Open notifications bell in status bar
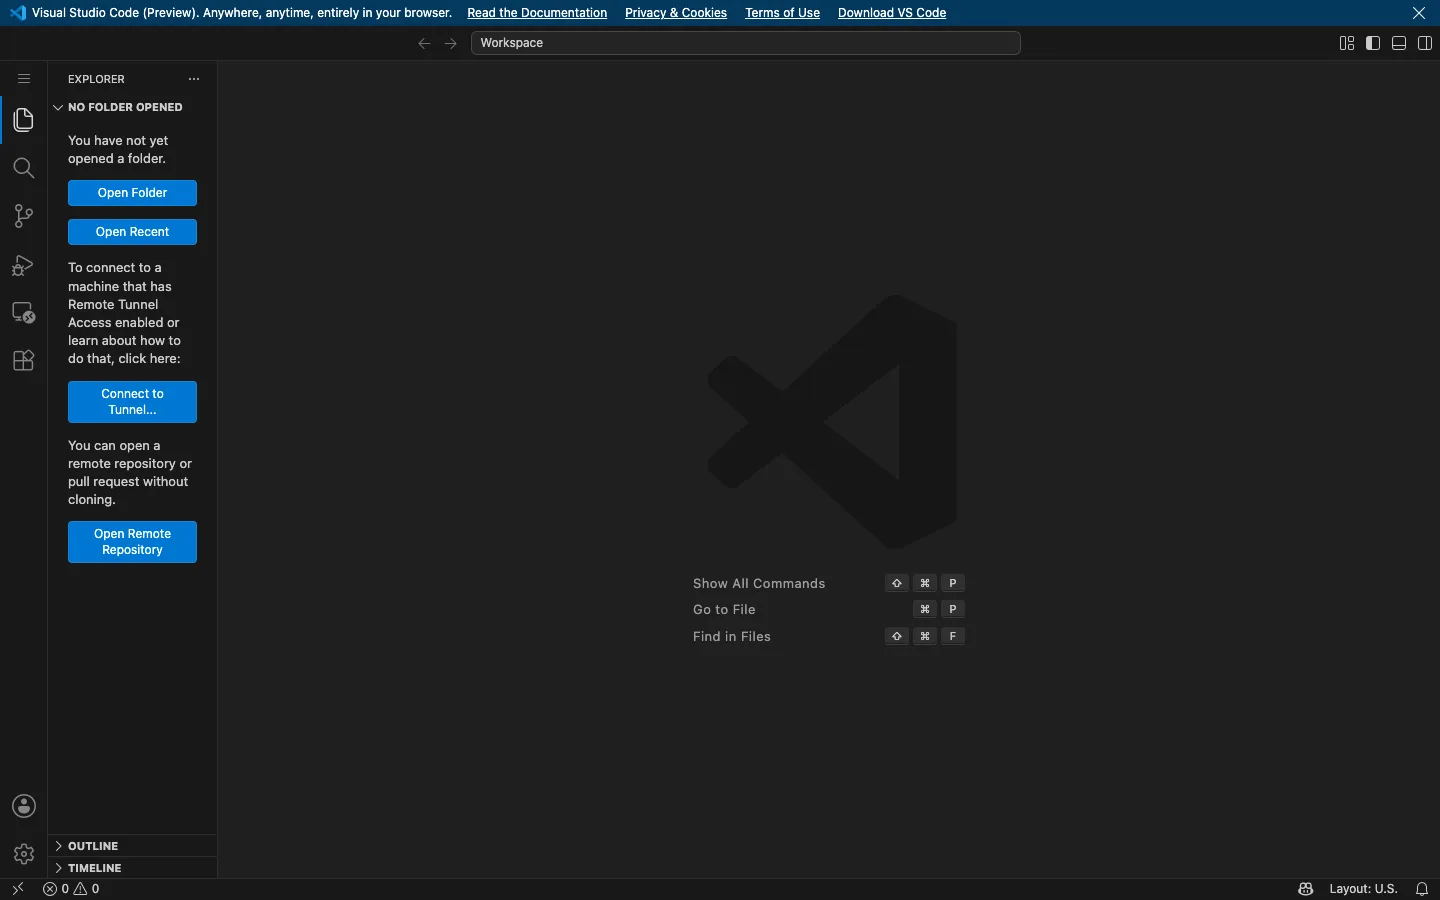Image resolution: width=1440 pixels, height=900 pixels. (x=1423, y=889)
